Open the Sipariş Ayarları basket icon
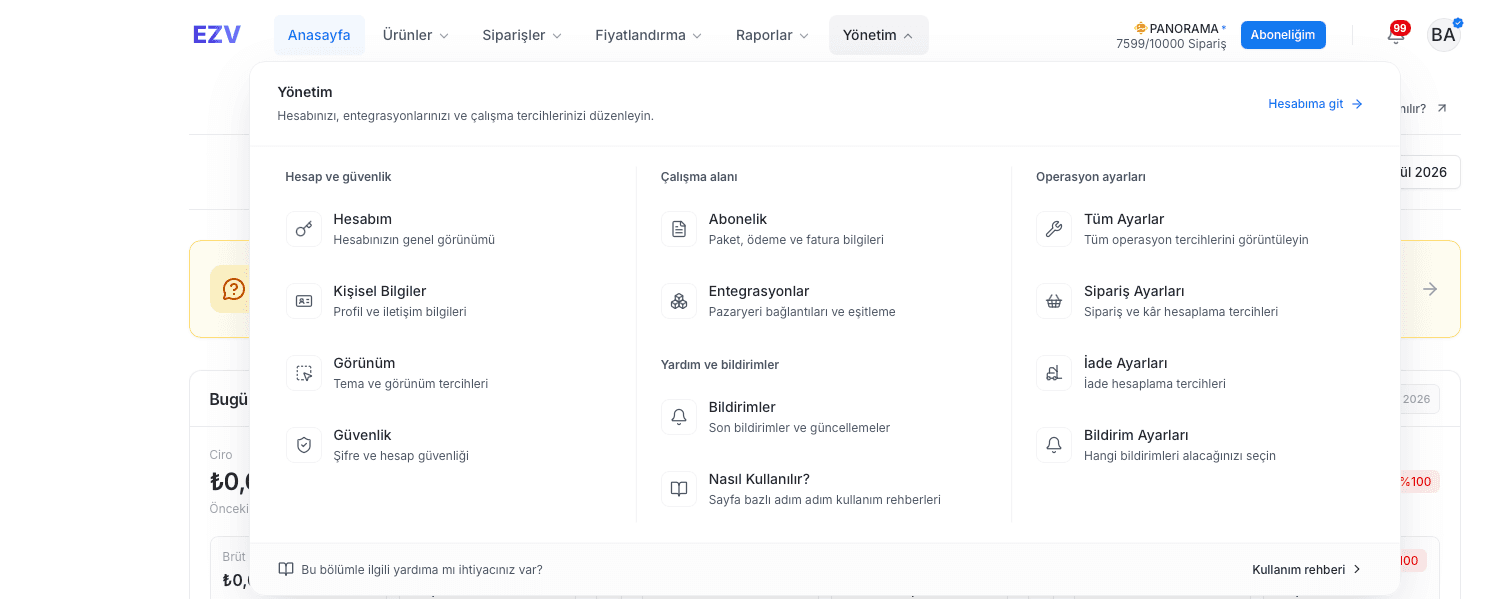The image size is (1512, 599). [x=1054, y=301]
